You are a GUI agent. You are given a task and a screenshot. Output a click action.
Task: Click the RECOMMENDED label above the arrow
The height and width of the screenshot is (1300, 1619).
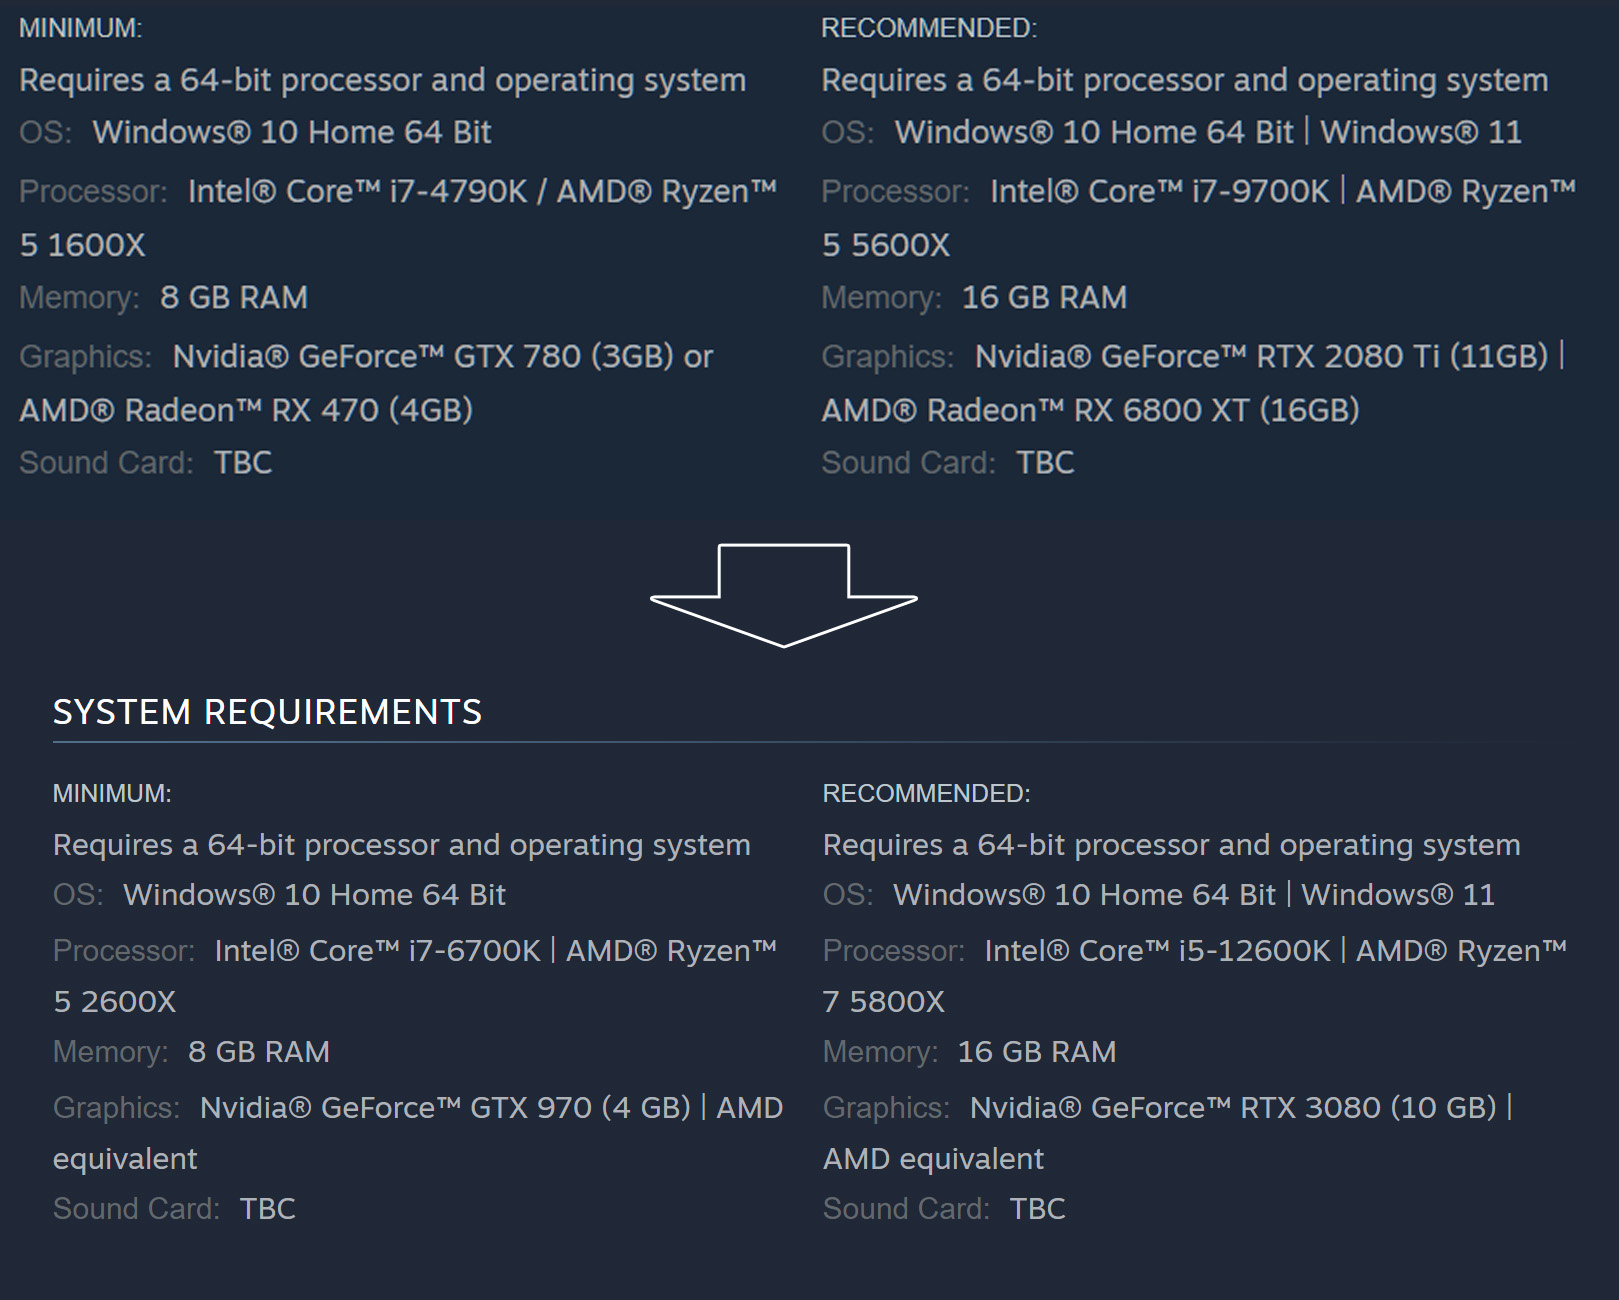(929, 28)
